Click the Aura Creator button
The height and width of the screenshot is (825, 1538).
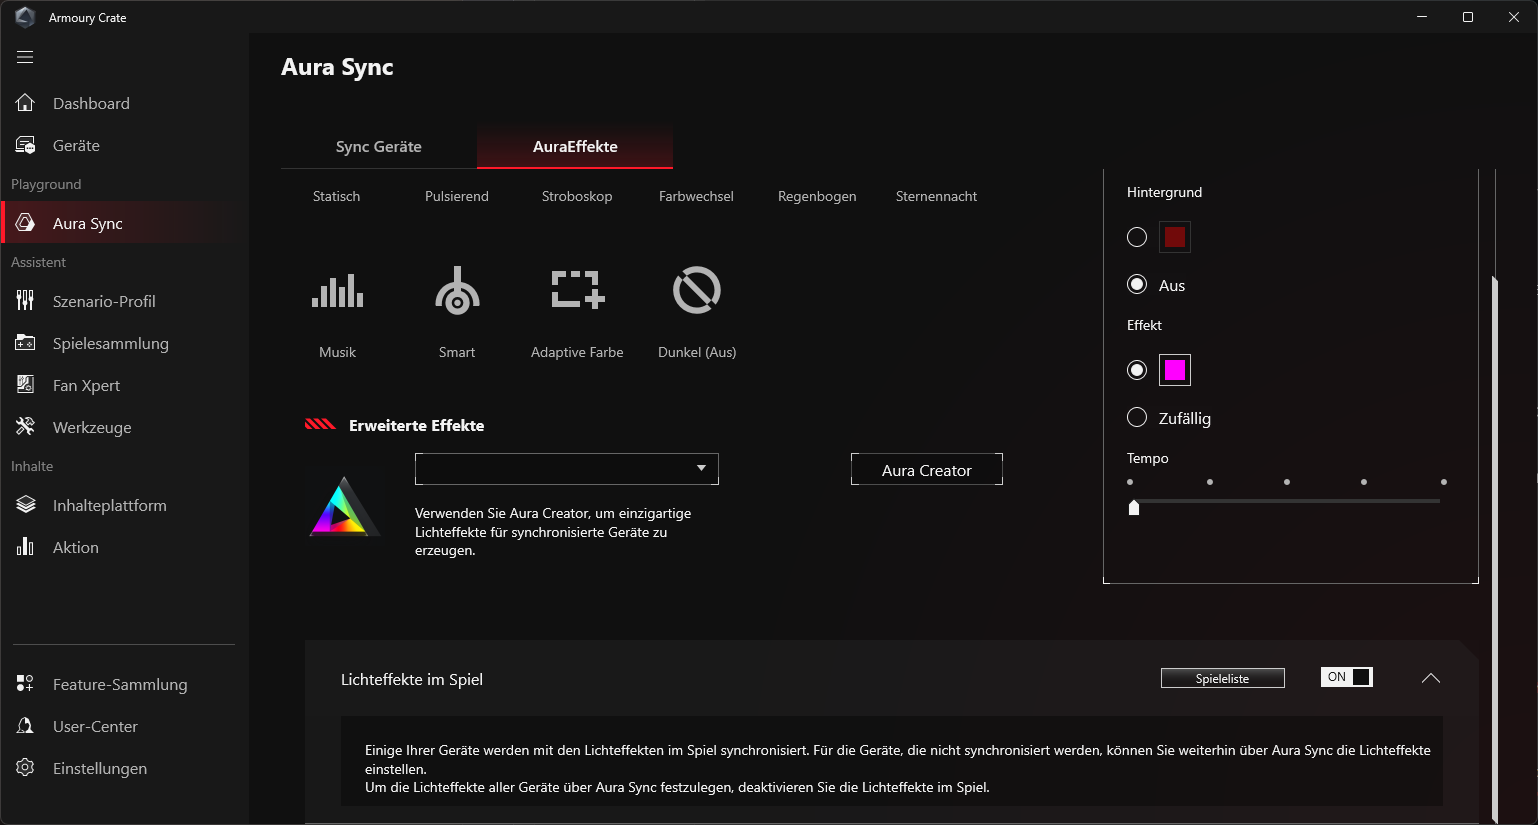point(927,470)
